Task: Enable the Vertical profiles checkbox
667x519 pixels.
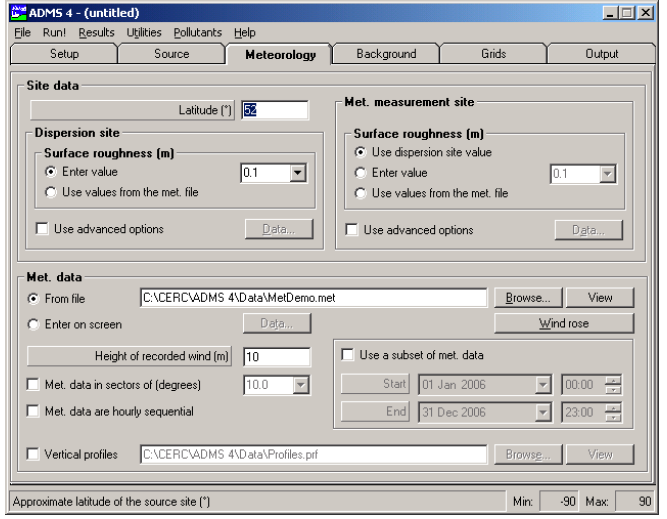Action: click(33, 454)
